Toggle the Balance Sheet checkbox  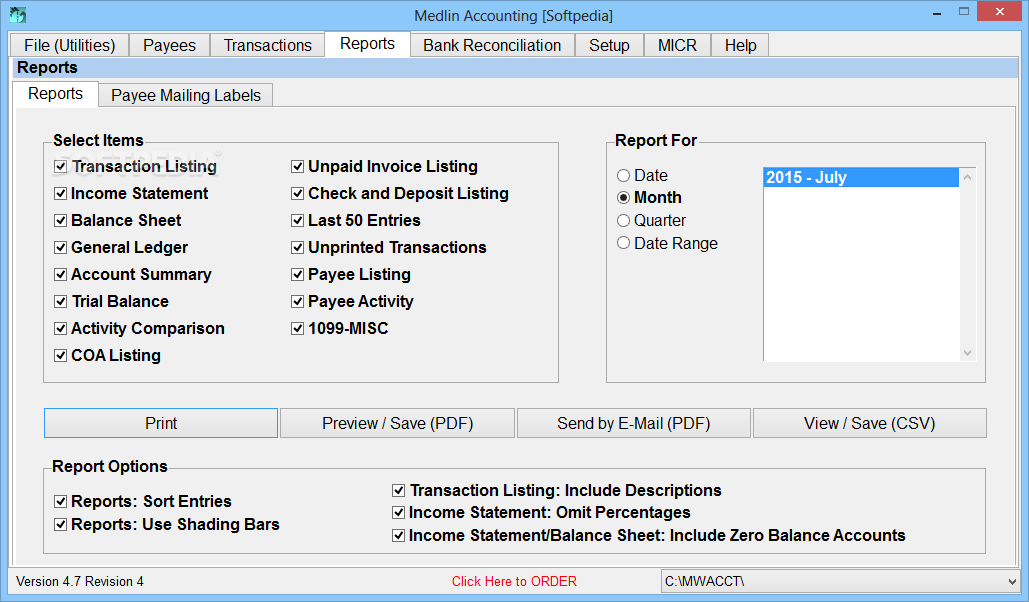coord(60,221)
